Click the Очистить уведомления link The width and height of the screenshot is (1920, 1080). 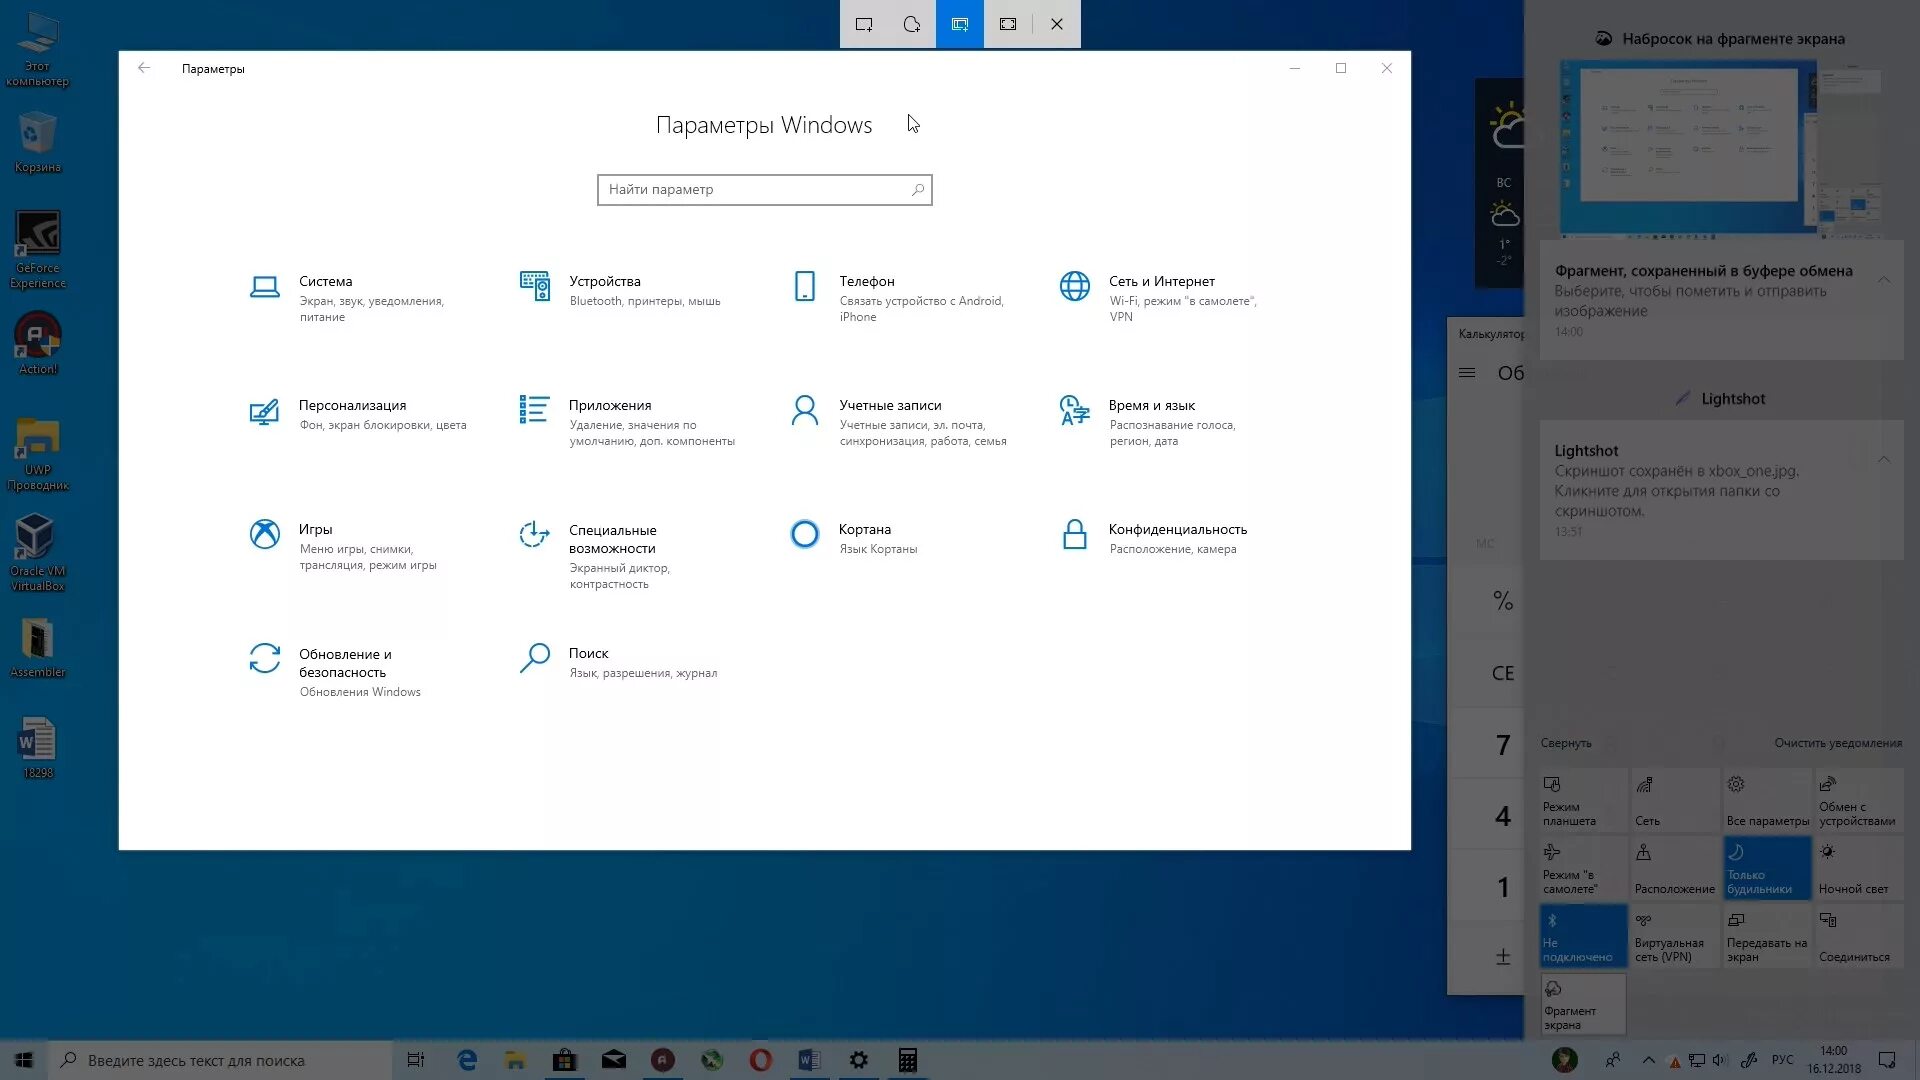click(x=1837, y=743)
